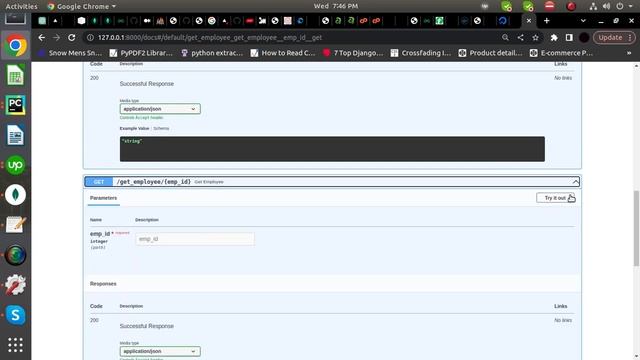Open Upwork app from the dock
This screenshot has height=360, width=640.
[16, 165]
